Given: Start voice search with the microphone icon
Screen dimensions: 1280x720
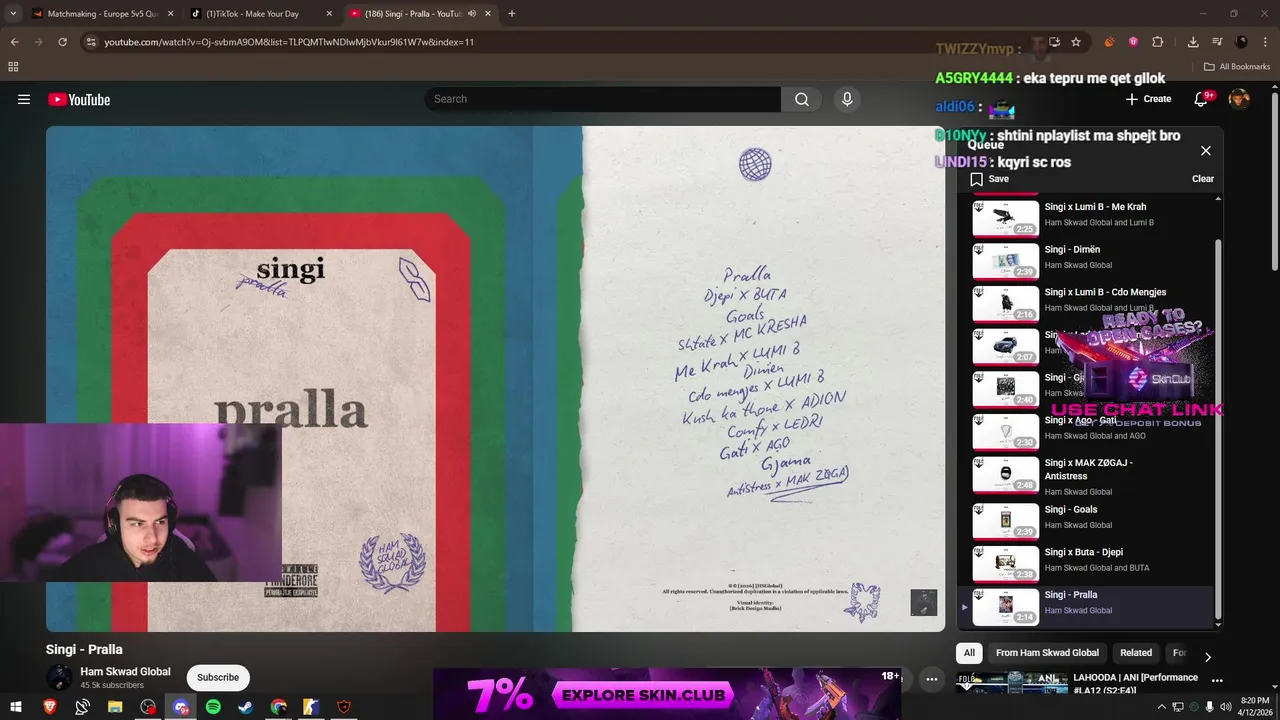Looking at the screenshot, I should (847, 99).
